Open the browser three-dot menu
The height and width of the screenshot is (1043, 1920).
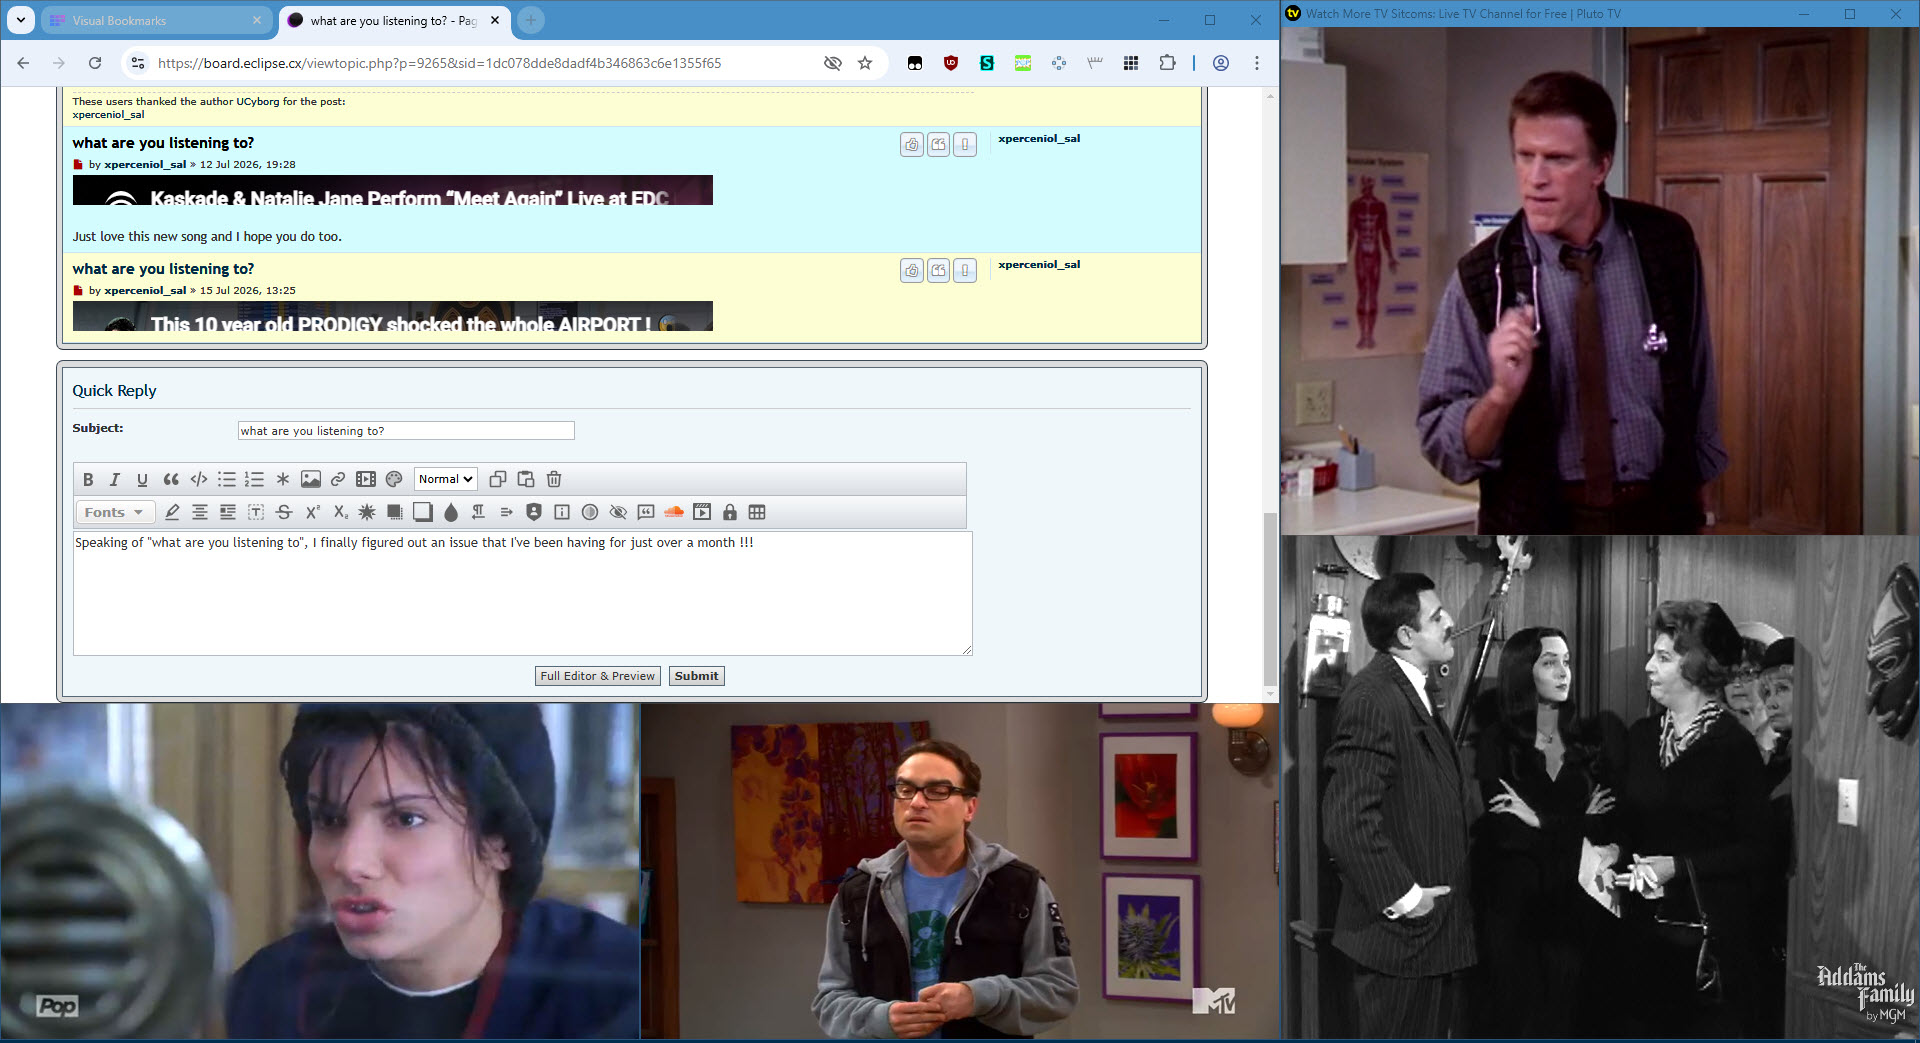1257,63
